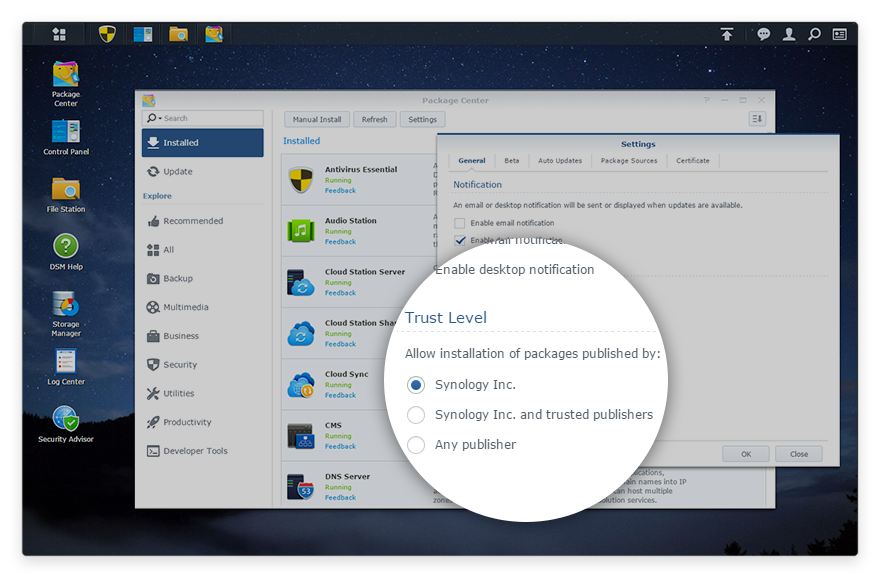This screenshot has height=575, width=880.
Task: Click Close in the Settings dialog
Action: [799, 454]
